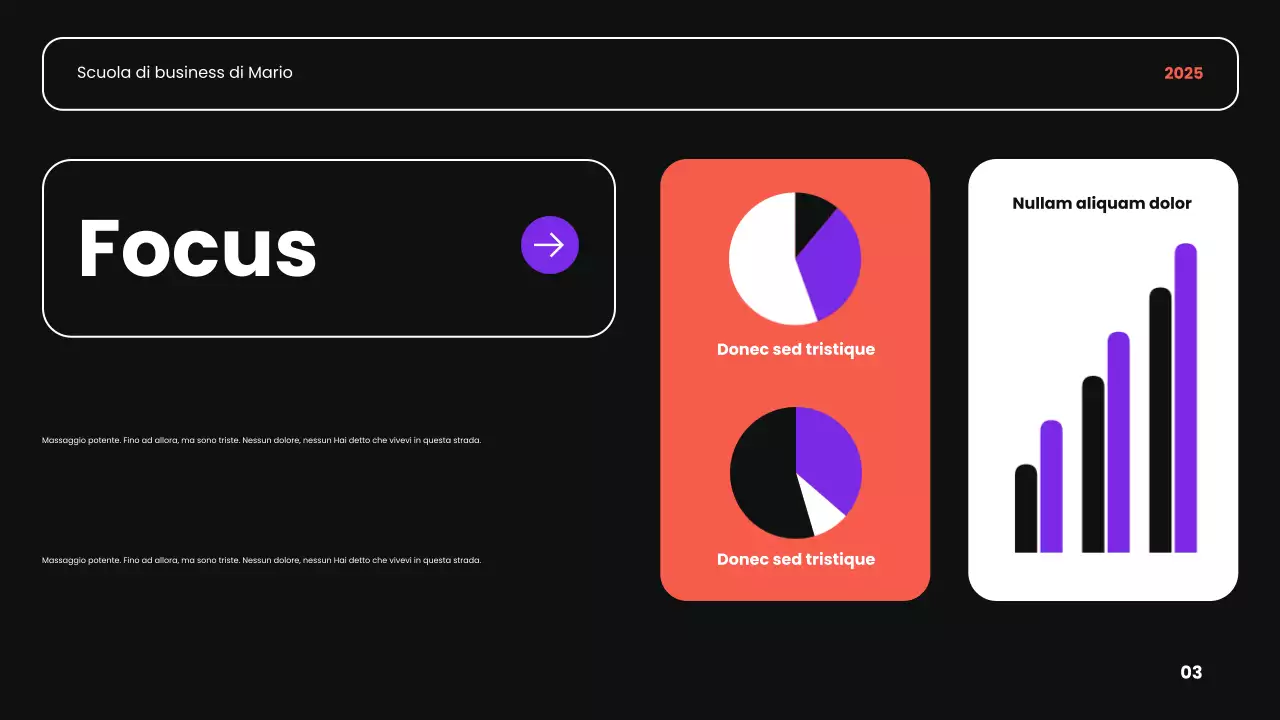Select the first Donec sed tristique caption
Viewport: 1280px width, 720px height.
tap(796, 349)
